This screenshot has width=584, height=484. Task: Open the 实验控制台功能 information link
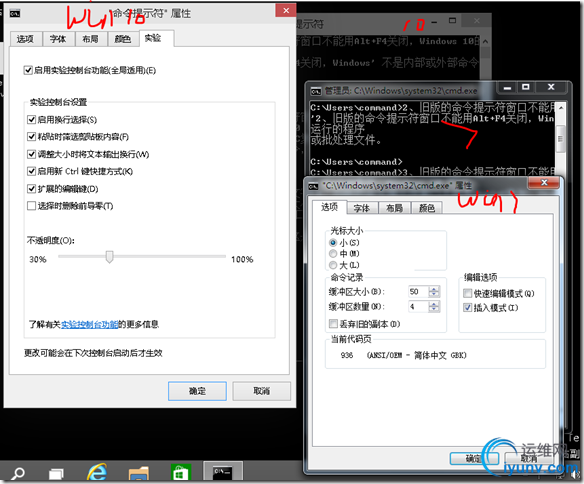[x=90, y=325]
